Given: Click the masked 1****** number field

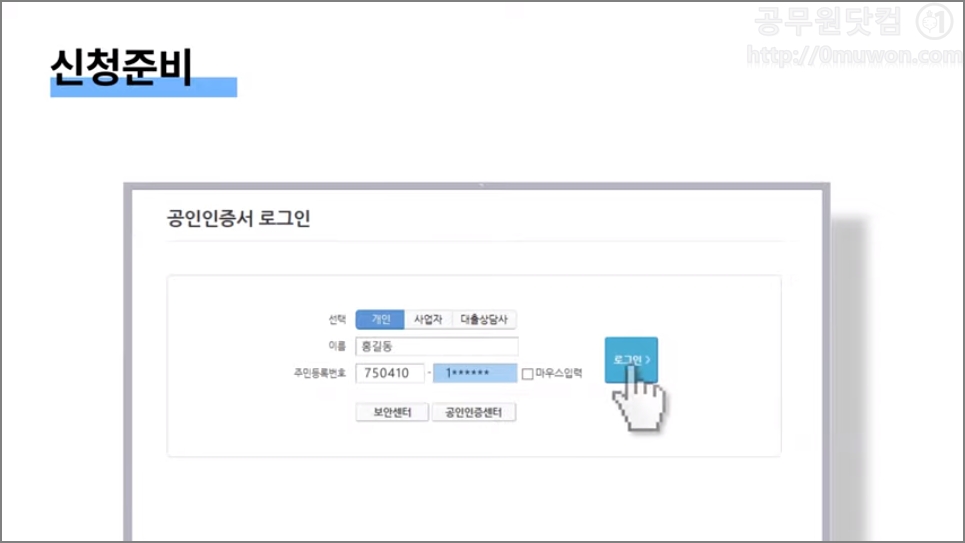Looking at the screenshot, I should tap(474, 373).
